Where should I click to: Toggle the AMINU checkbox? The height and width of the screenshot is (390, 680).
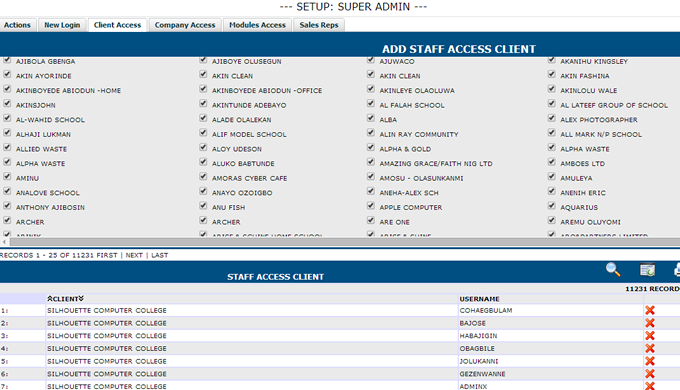pyautogui.click(x=7, y=177)
